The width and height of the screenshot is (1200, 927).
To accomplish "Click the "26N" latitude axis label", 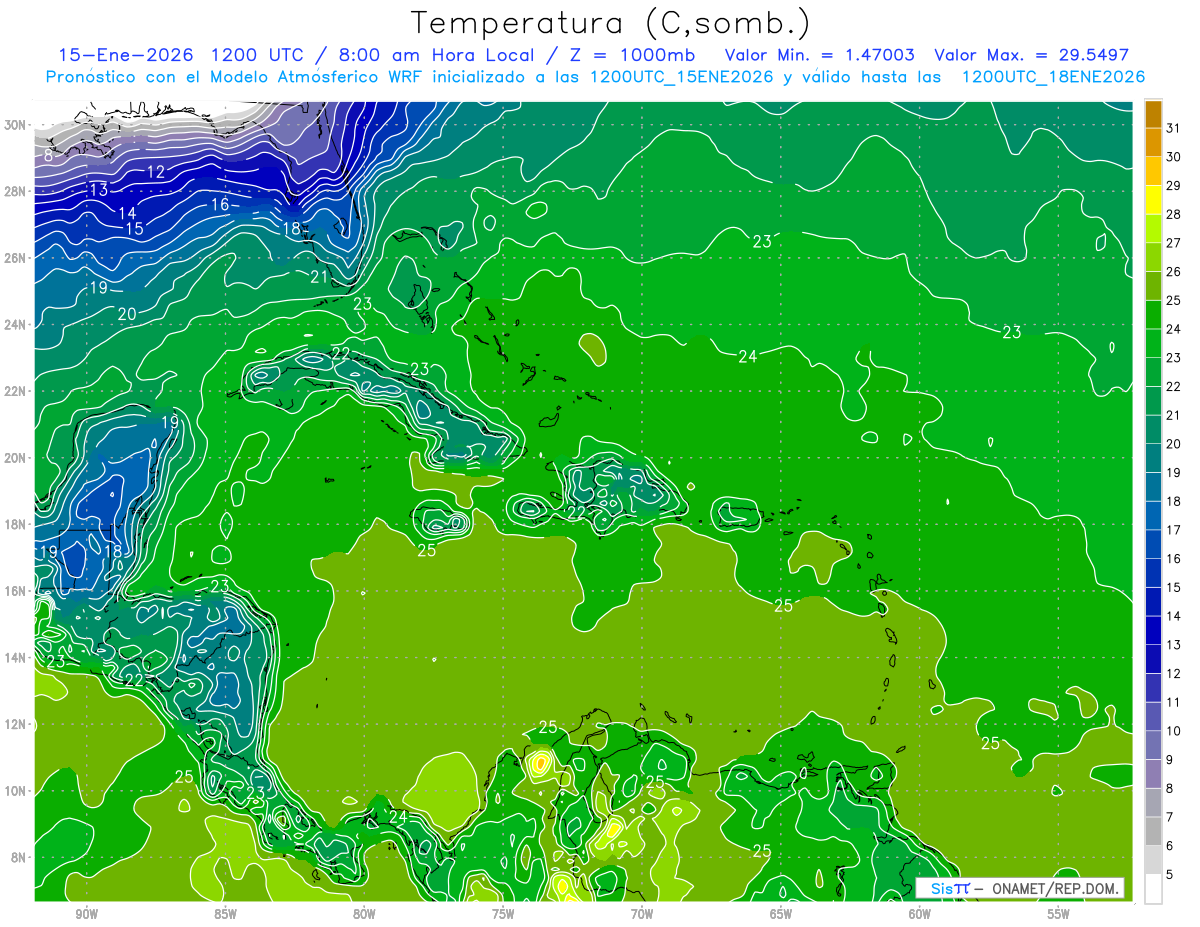I will click(x=16, y=257).
